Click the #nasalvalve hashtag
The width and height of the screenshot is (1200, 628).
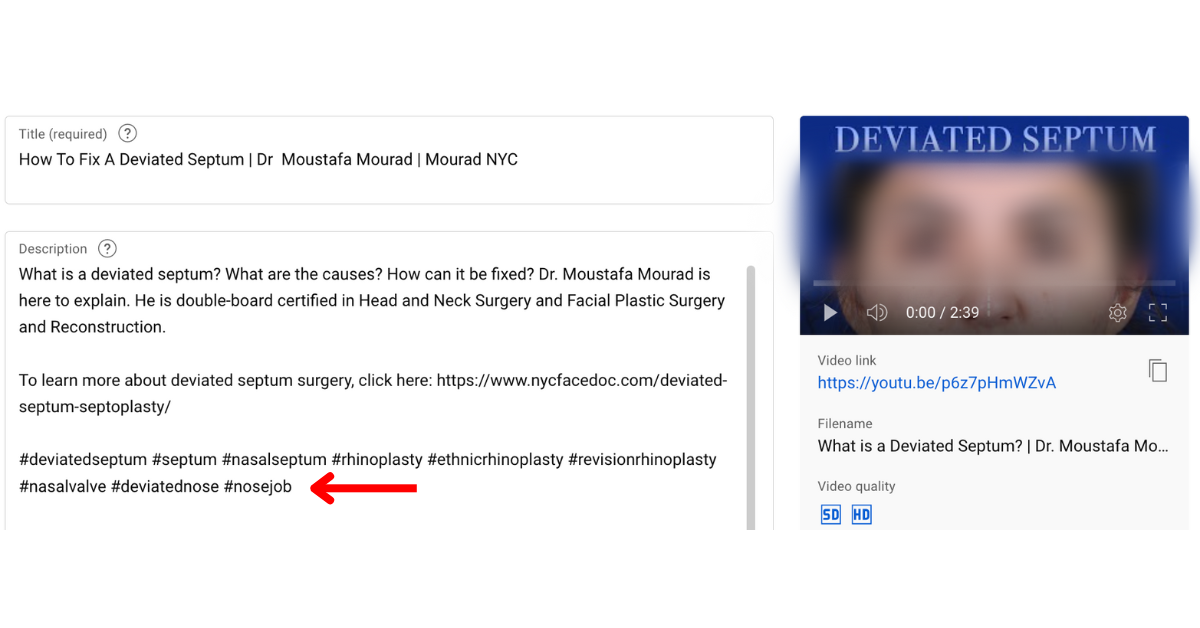click(x=63, y=487)
